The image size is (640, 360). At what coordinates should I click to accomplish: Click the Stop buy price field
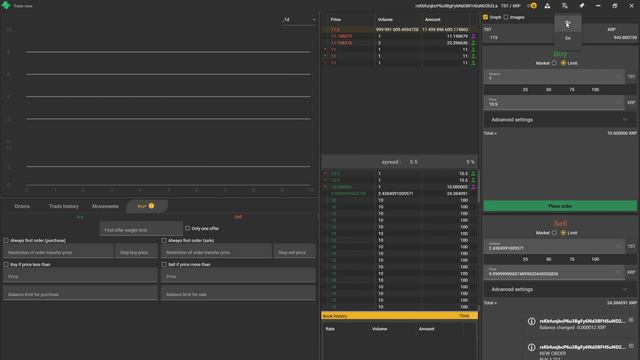(x=136, y=252)
